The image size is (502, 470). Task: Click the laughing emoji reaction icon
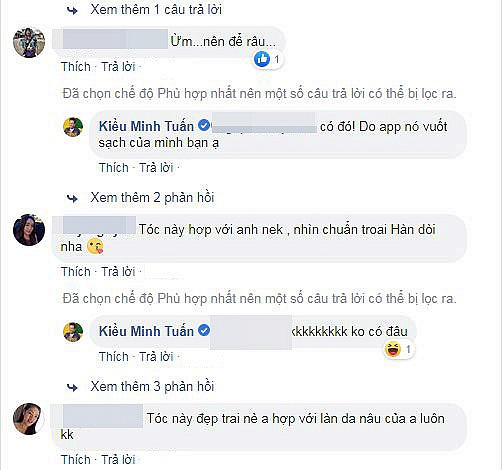pyautogui.click(x=392, y=350)
